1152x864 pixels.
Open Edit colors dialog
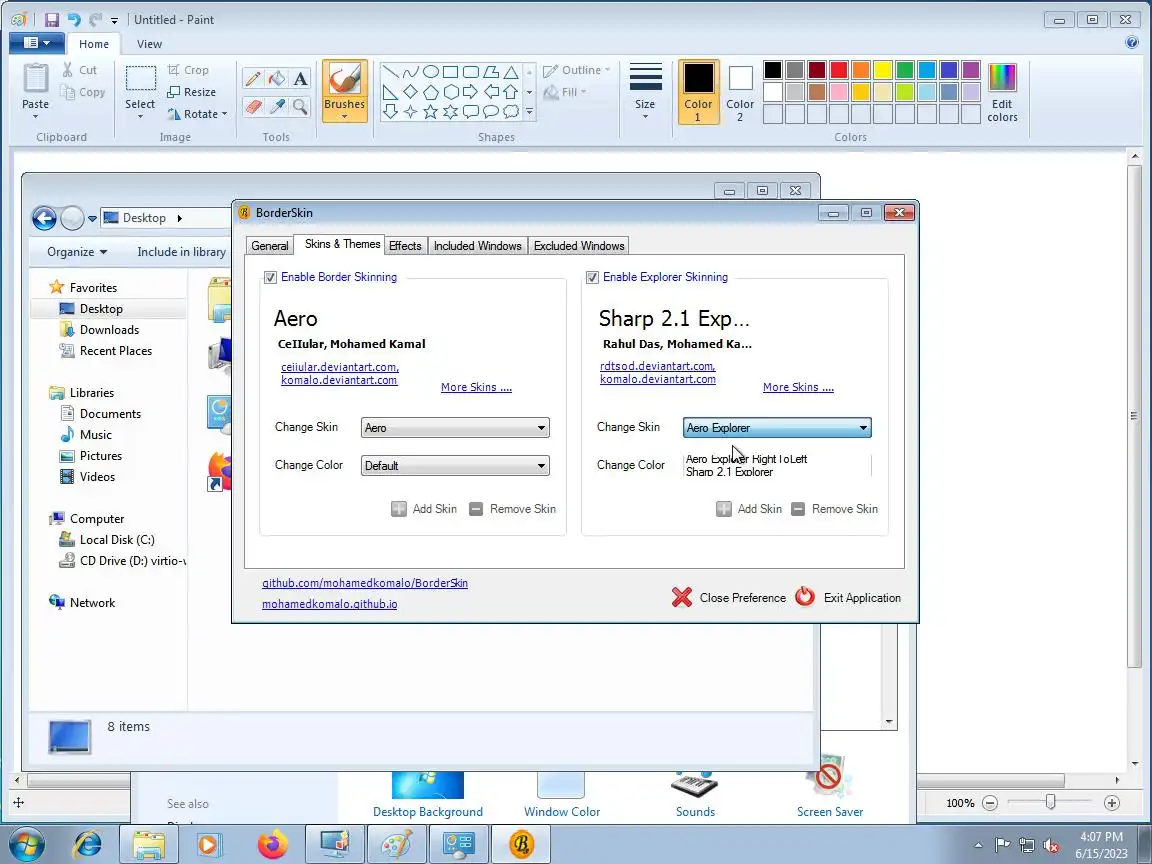click(1002, 92)
